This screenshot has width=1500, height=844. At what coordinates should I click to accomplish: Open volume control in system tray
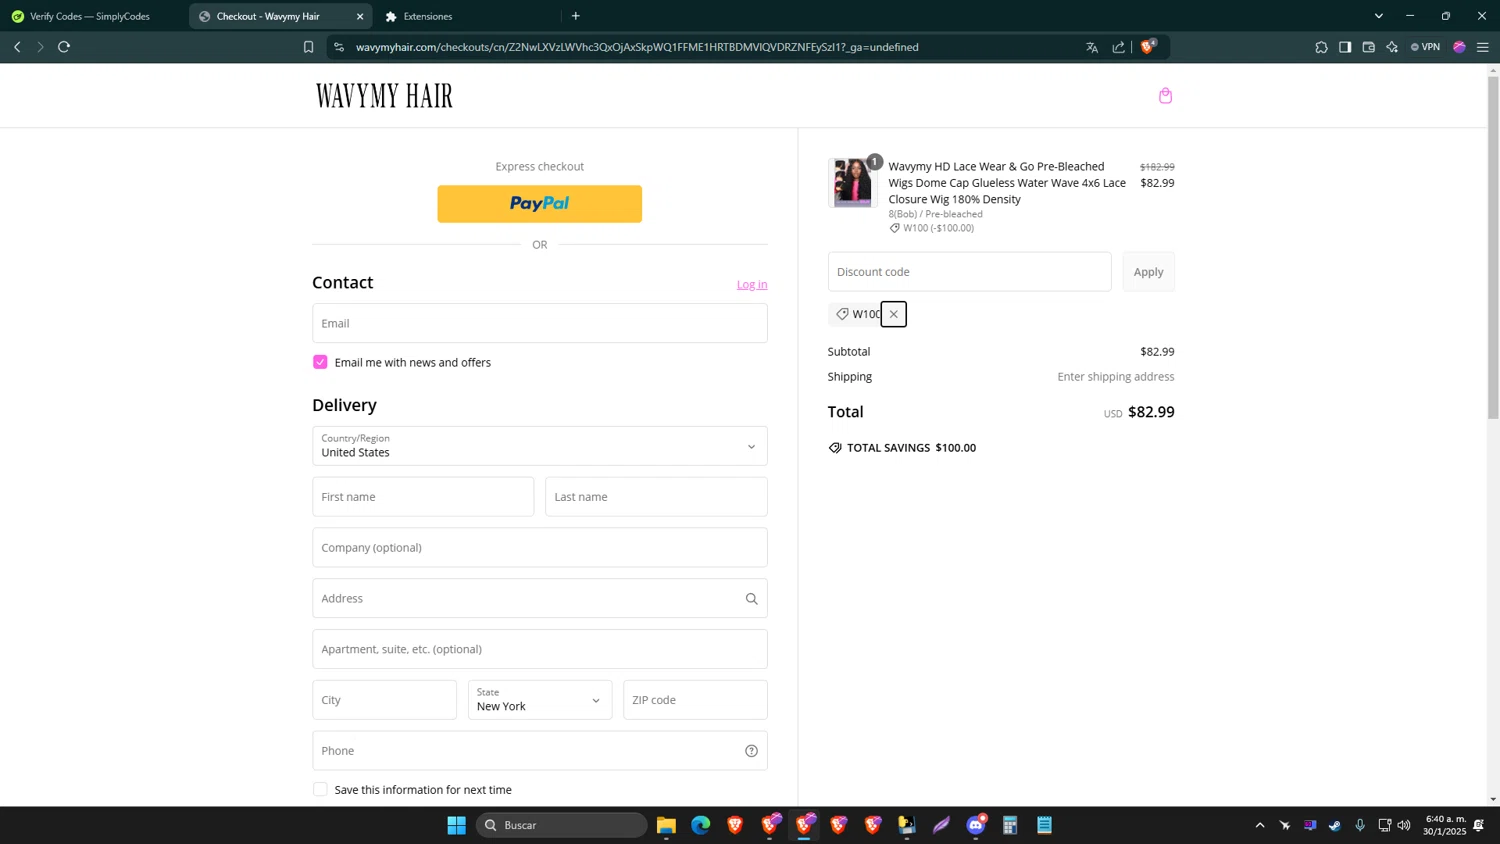click(1404, 825)
